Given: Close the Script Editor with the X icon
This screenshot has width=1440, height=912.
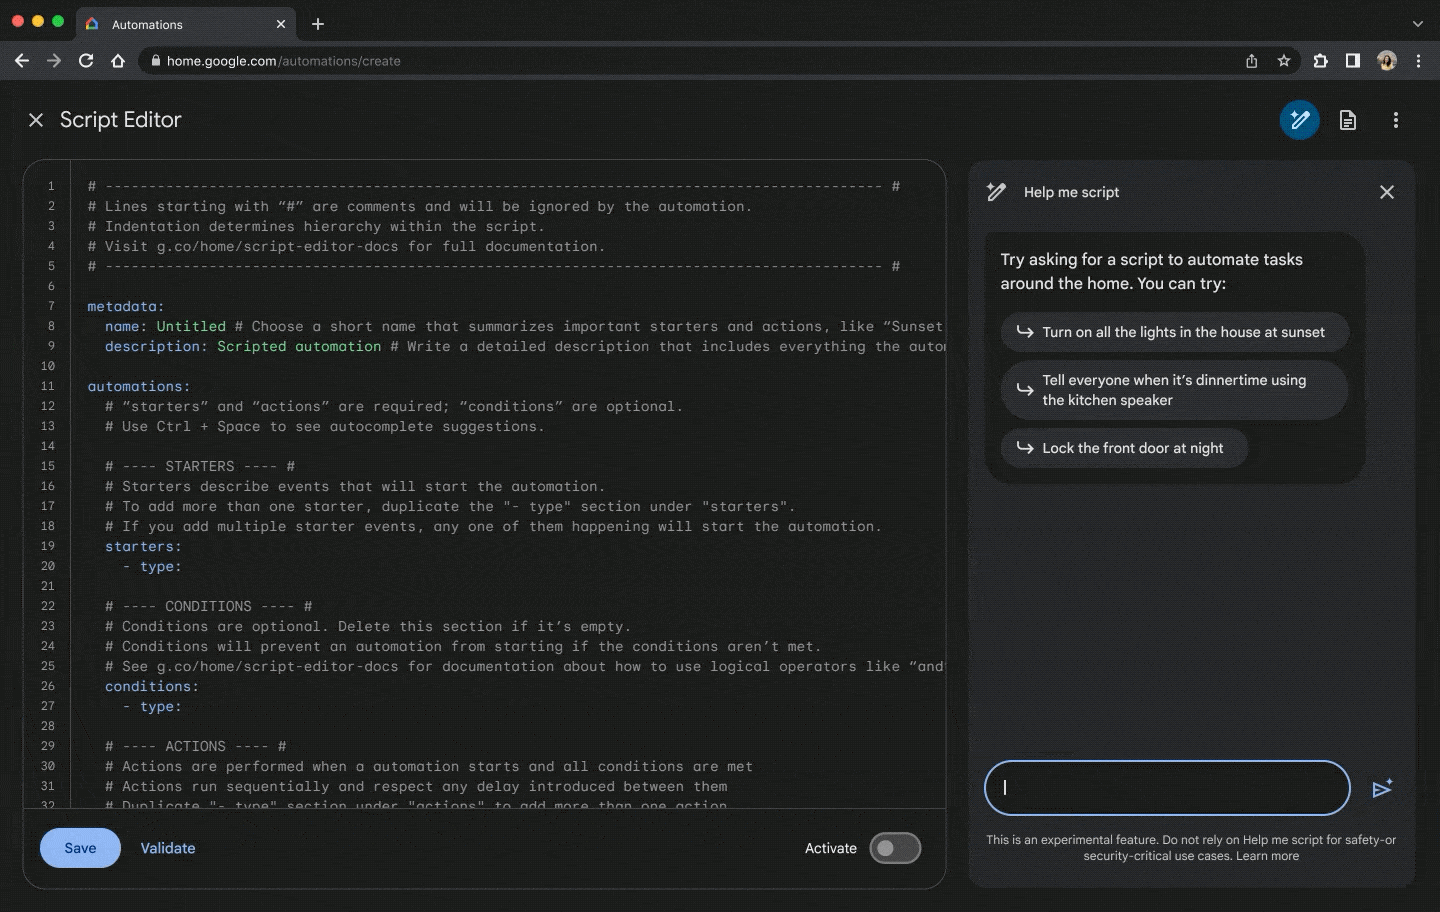Looking at the screenshot, I should click(36, 120).
